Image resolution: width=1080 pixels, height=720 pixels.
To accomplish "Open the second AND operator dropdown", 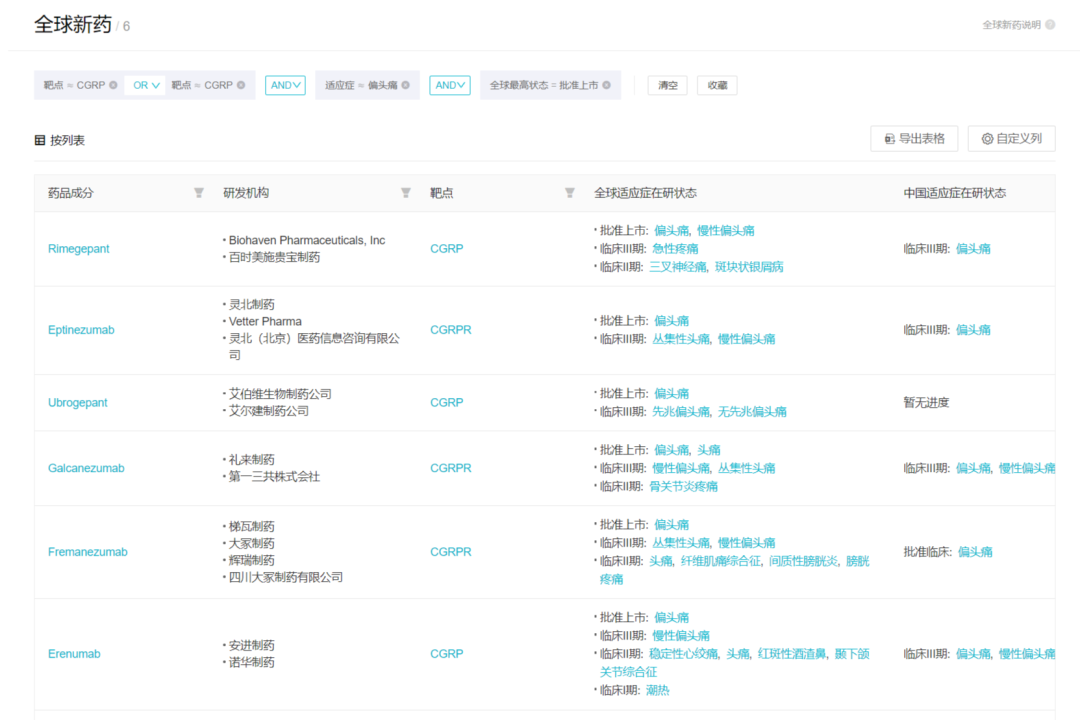I will pos(450,85).
